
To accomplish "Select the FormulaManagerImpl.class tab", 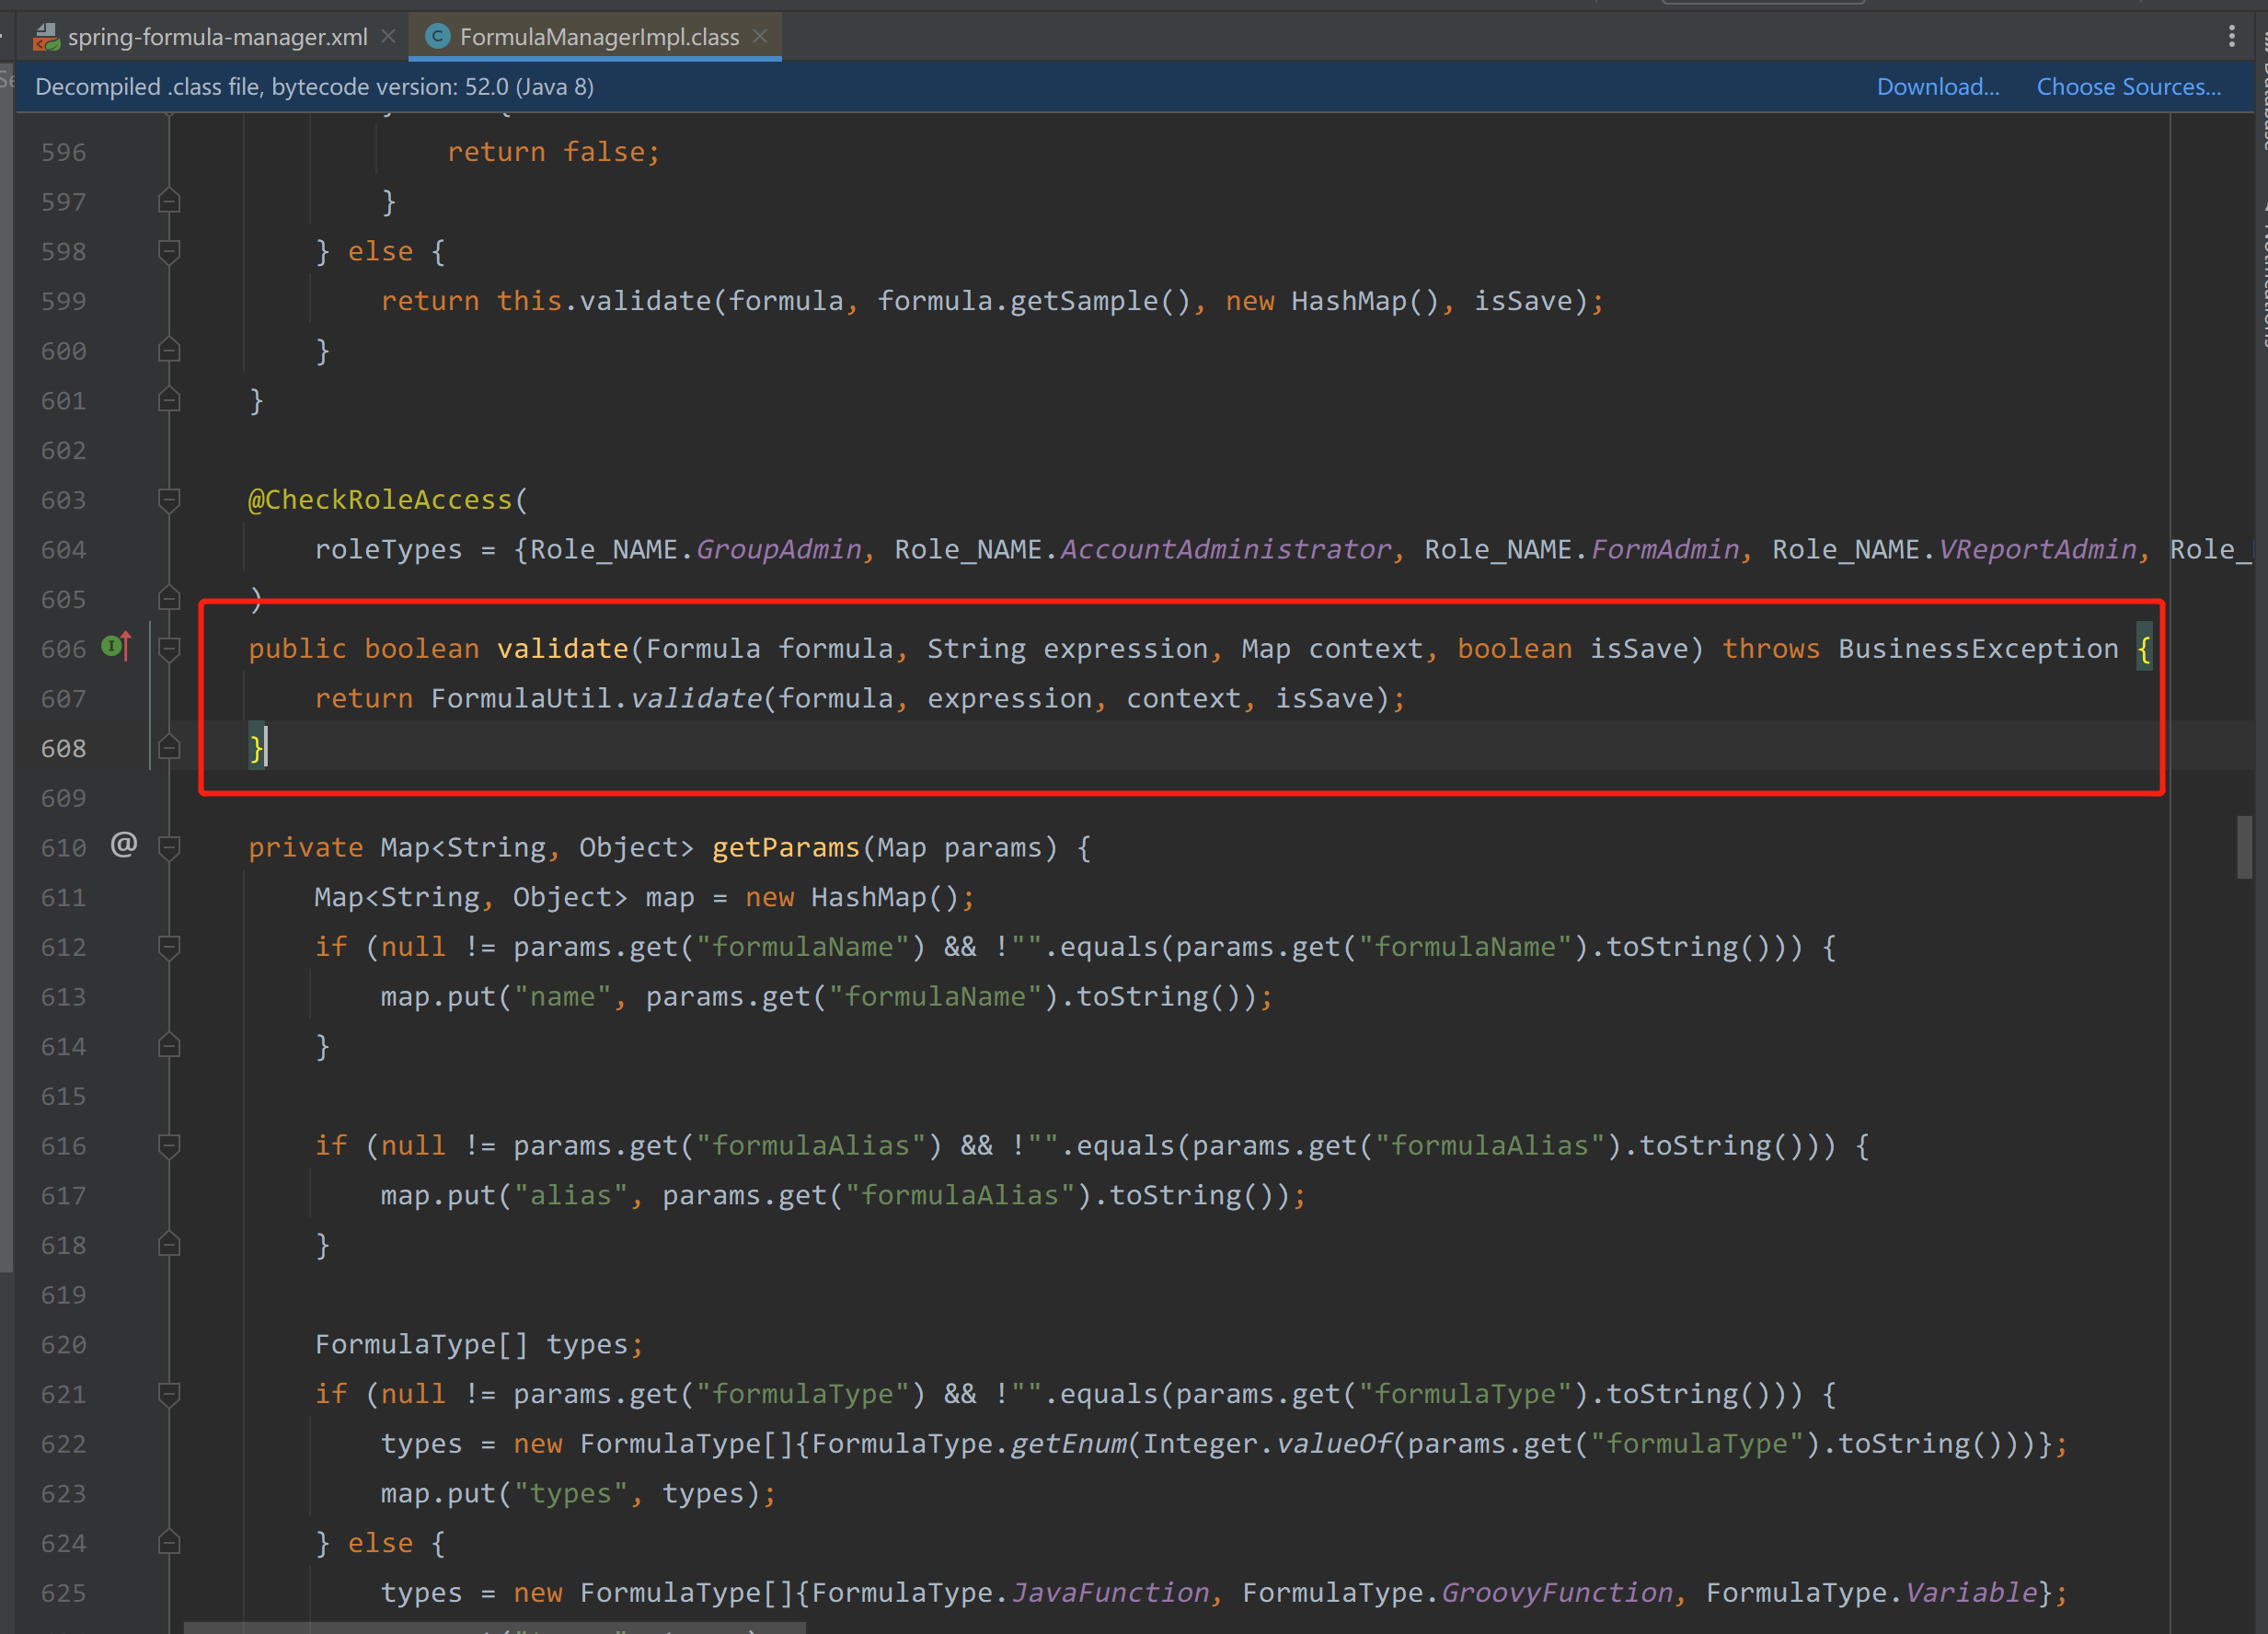I will (598, 37).
